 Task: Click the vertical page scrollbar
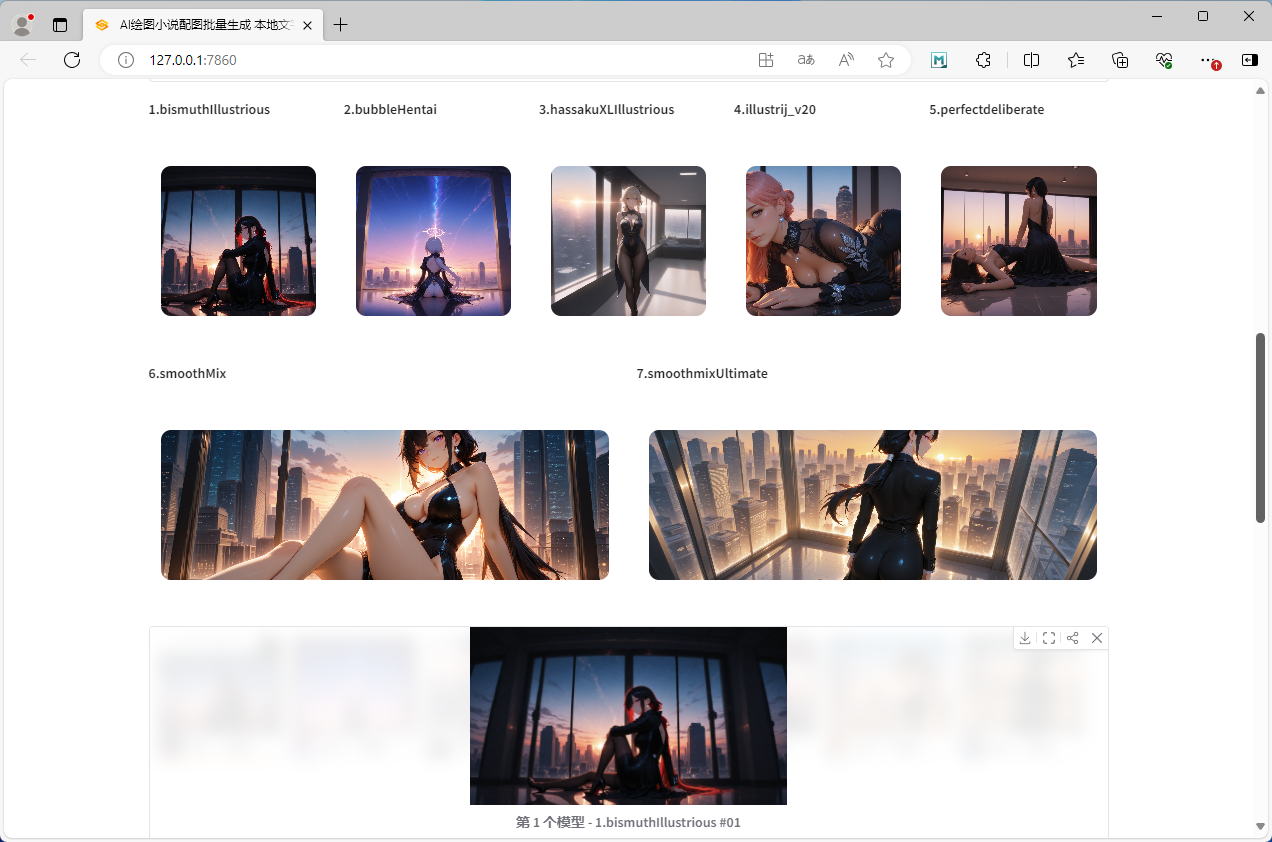1260,427
